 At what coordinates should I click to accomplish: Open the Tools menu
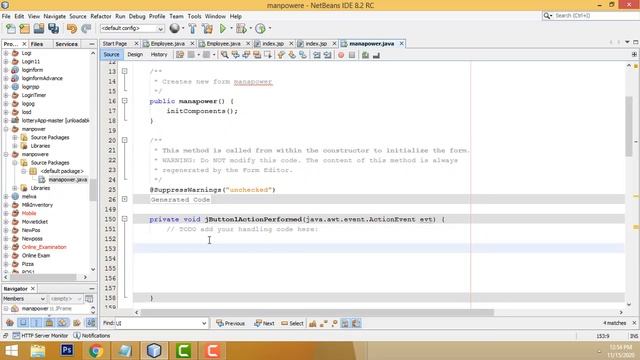coord(194,16)
